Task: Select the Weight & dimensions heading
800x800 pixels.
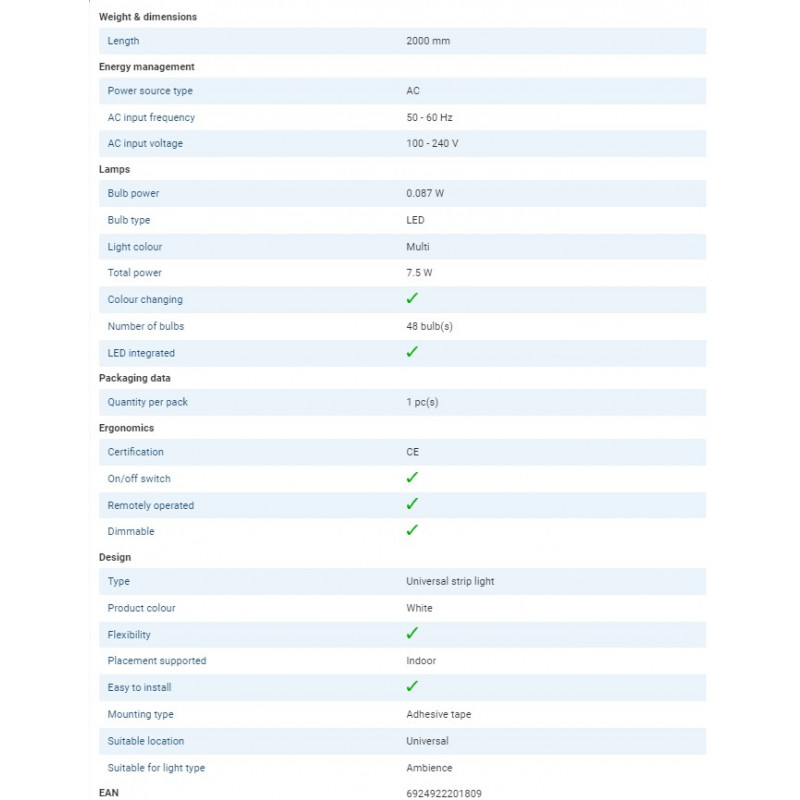Action: tap(148, 17)
